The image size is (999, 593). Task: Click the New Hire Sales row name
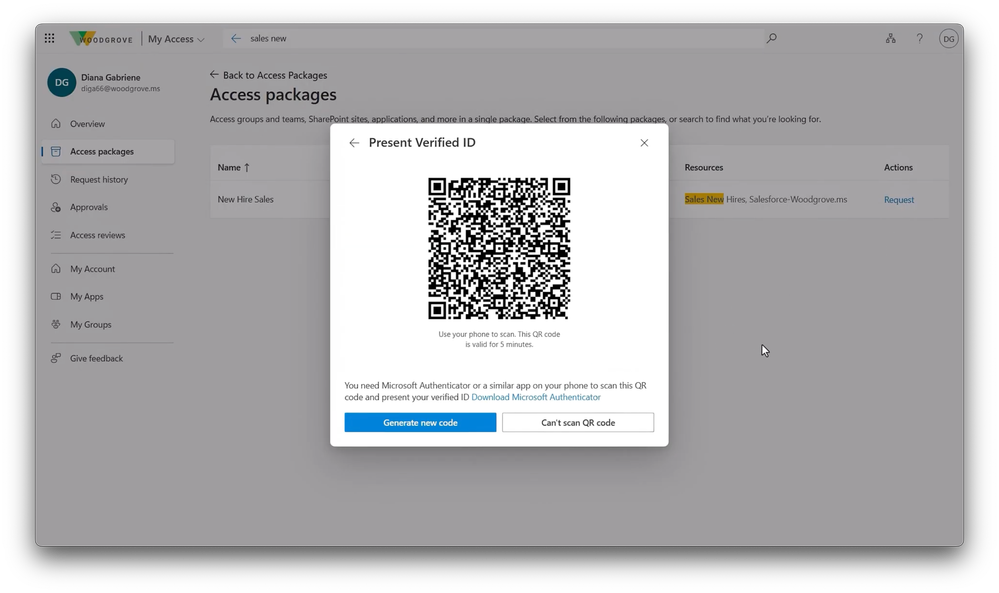[245, 199]
